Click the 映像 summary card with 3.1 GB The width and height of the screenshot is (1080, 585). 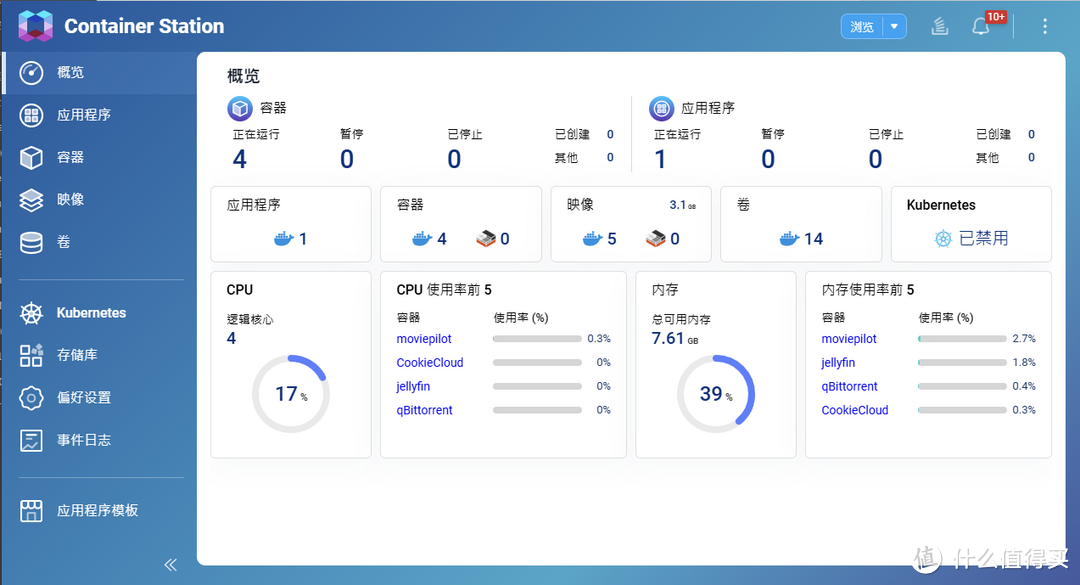click(631, 224)
